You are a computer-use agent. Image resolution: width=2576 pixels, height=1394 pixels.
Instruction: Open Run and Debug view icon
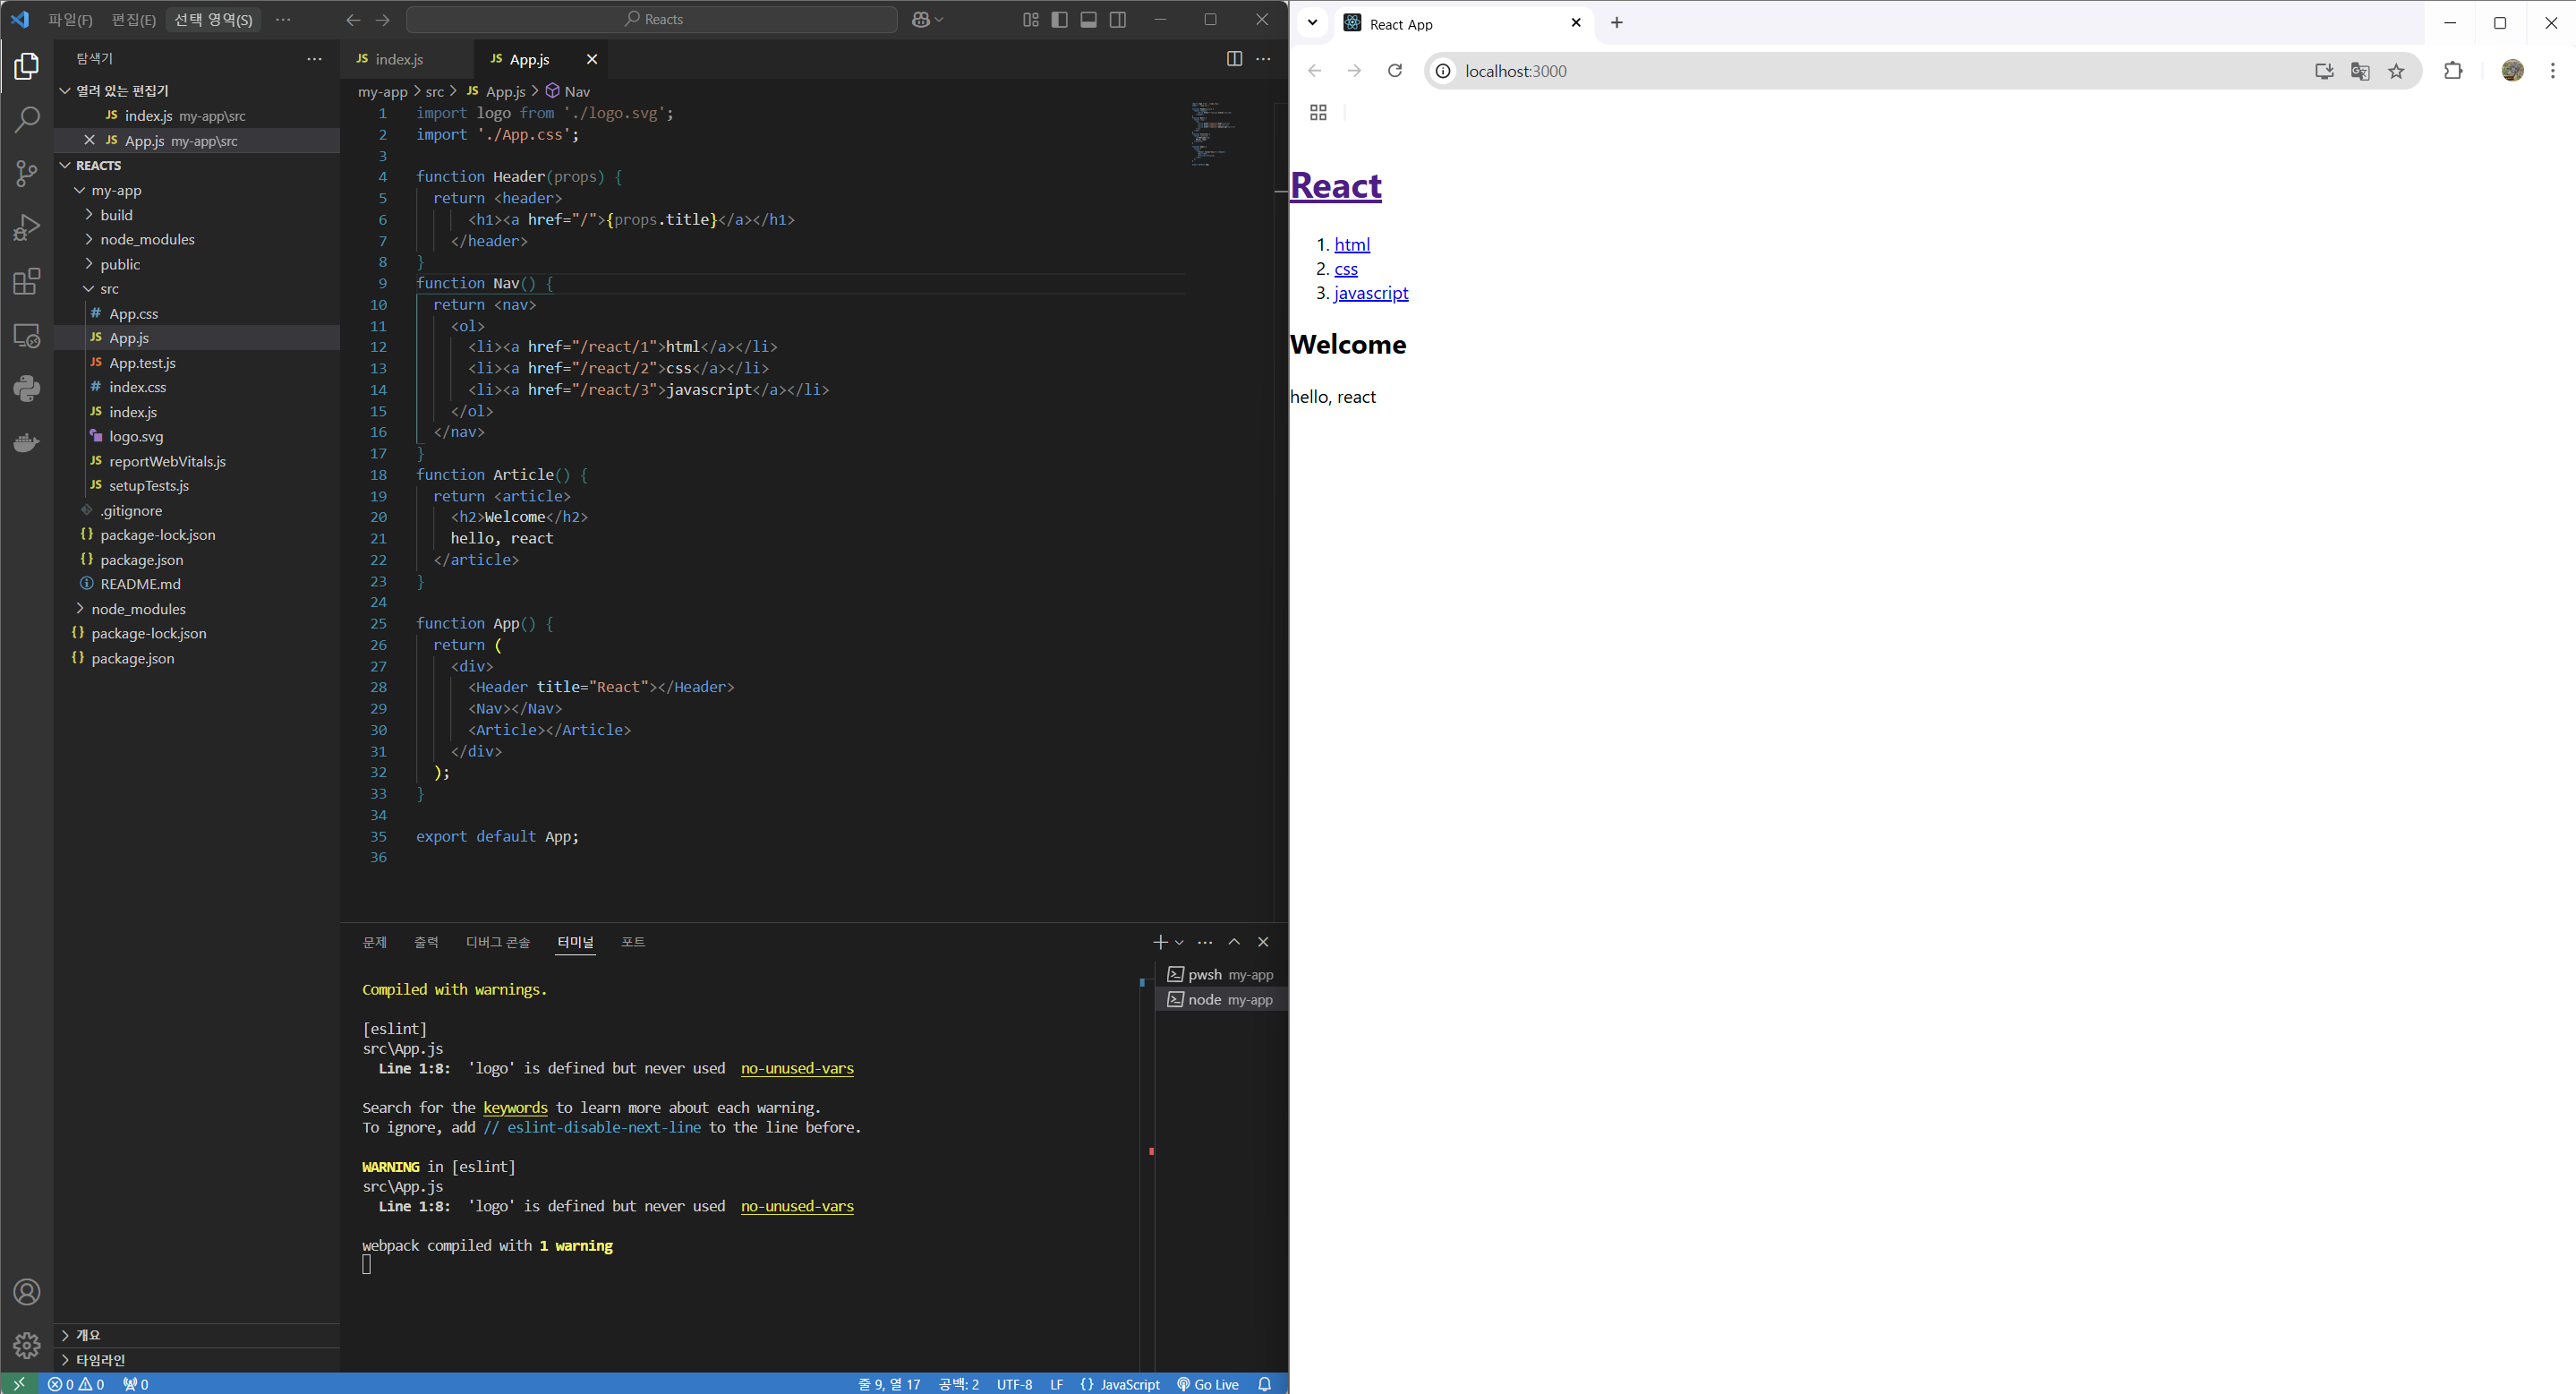point(27,227)
